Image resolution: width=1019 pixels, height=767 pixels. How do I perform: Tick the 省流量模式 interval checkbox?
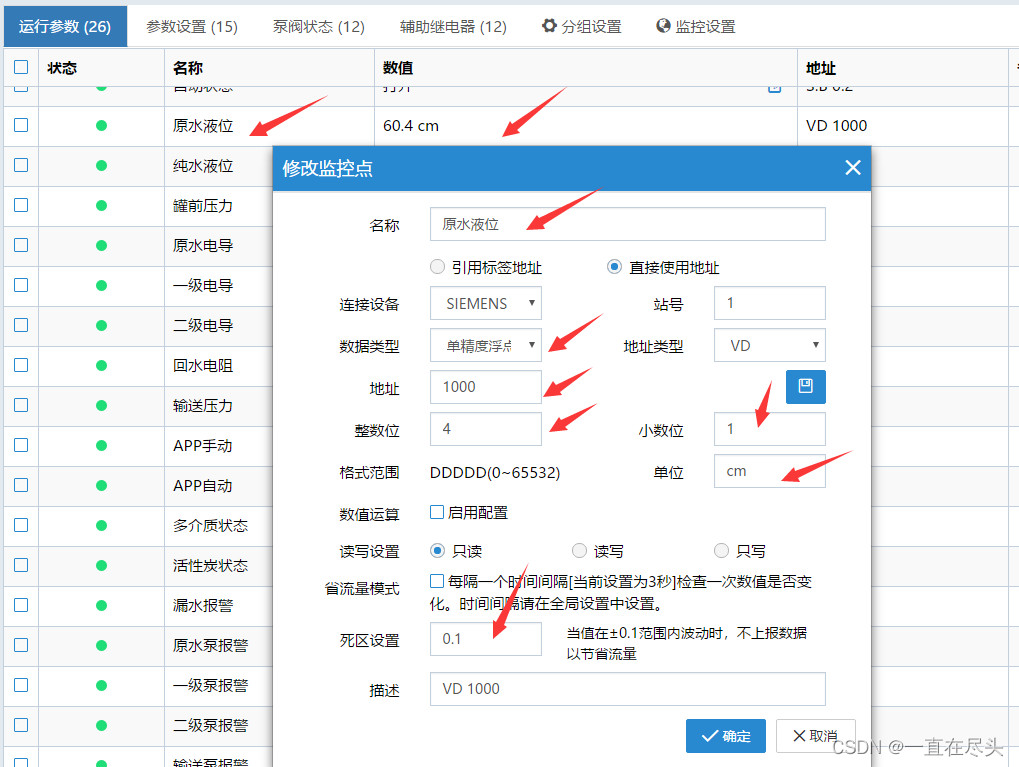pyautogui.click(x=437, y=581)
